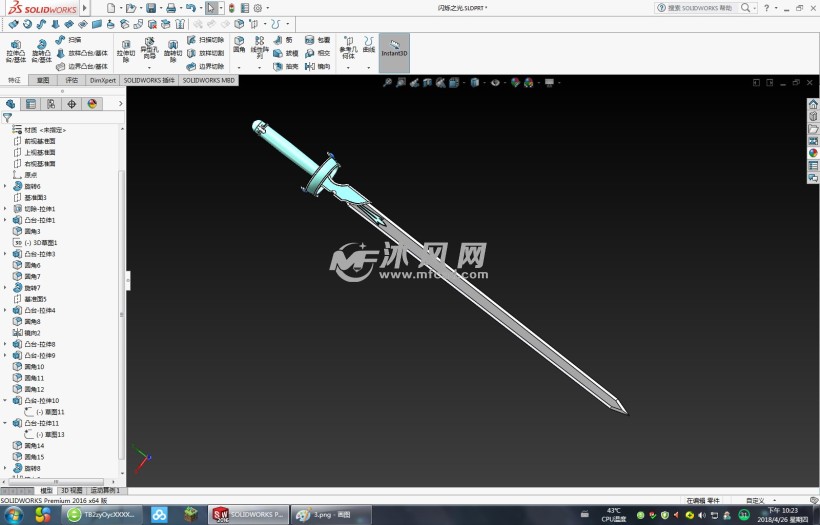The height and width of the screenshot is (525, 820).
Task: Select the Swept Cut (扫描切除) tool
Action: click(x=206, y=40)
